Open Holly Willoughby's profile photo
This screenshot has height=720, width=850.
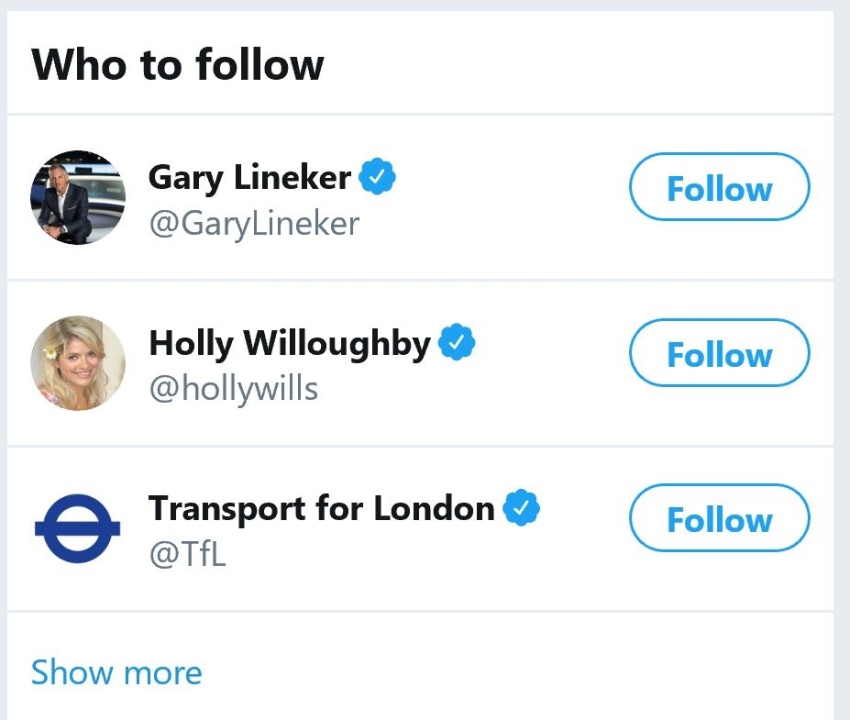click(78, 363)
